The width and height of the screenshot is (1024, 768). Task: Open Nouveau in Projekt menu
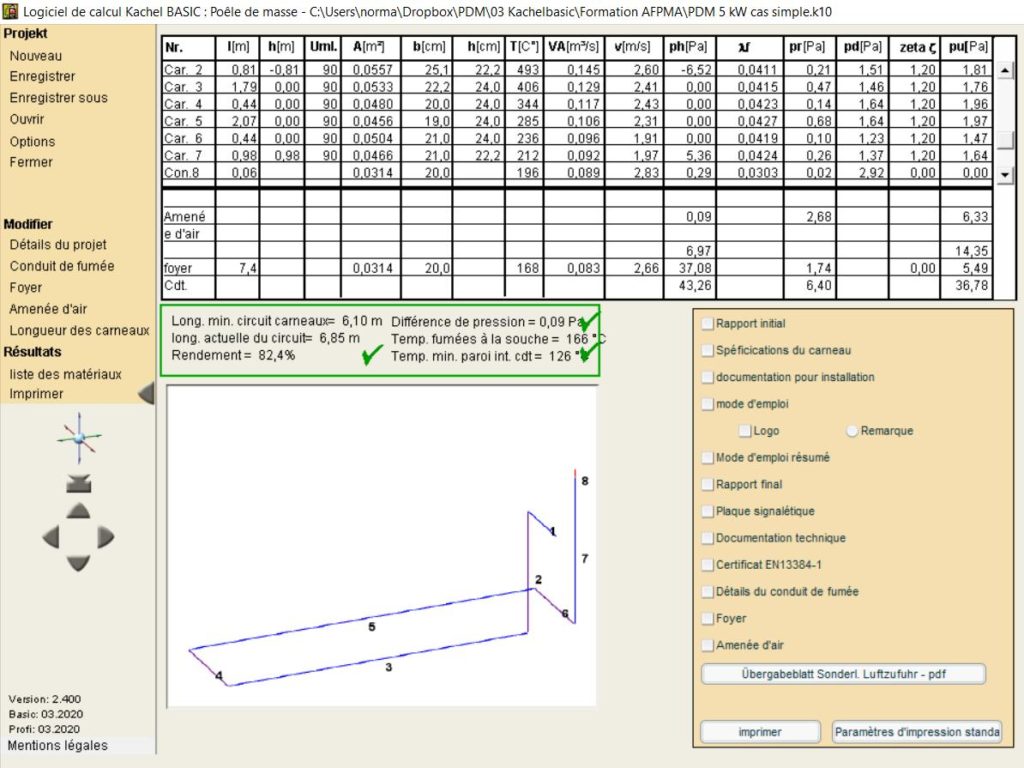(x=36, y=56)
